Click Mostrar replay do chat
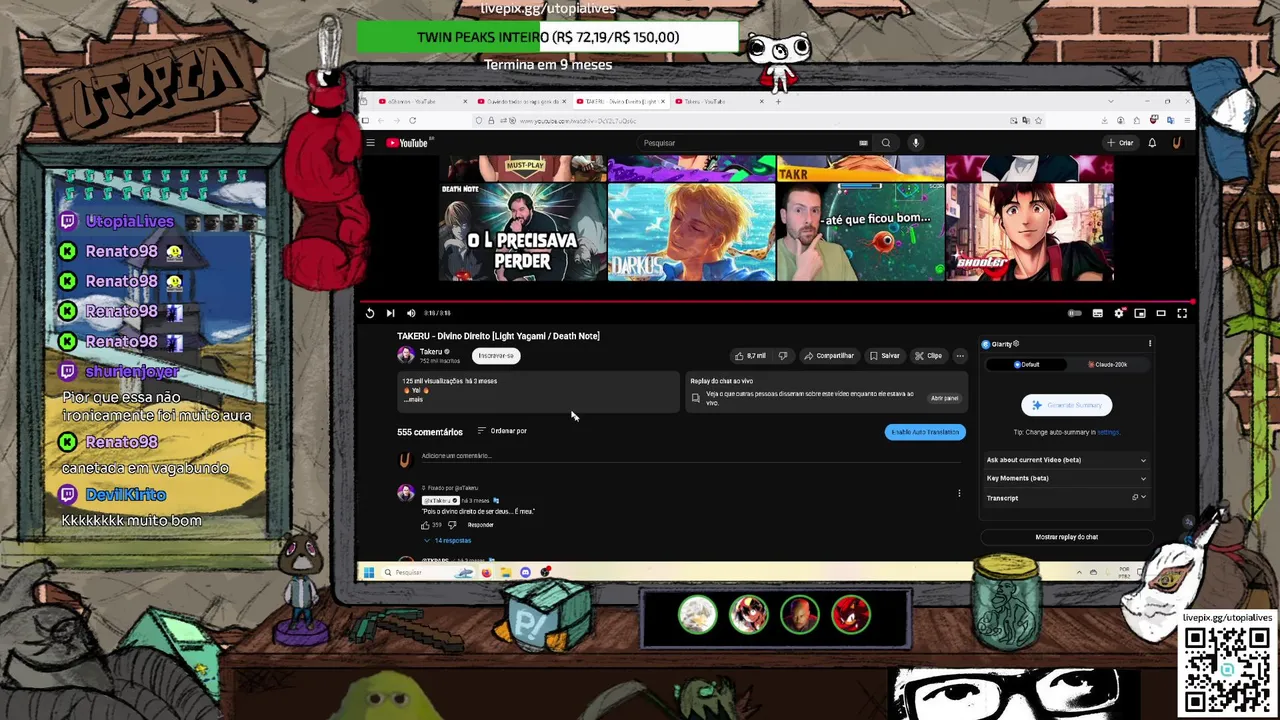 (1066, 537)
